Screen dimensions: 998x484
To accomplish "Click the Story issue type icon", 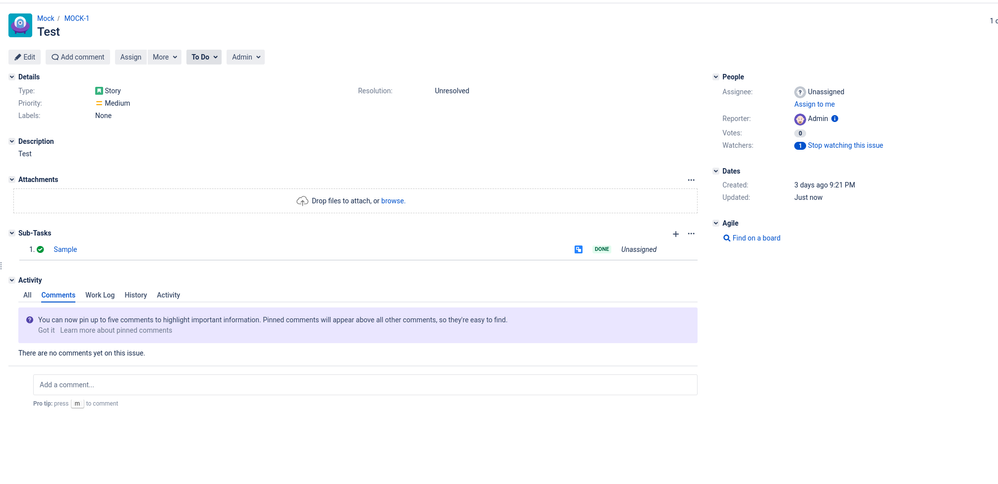I will 99,91.
